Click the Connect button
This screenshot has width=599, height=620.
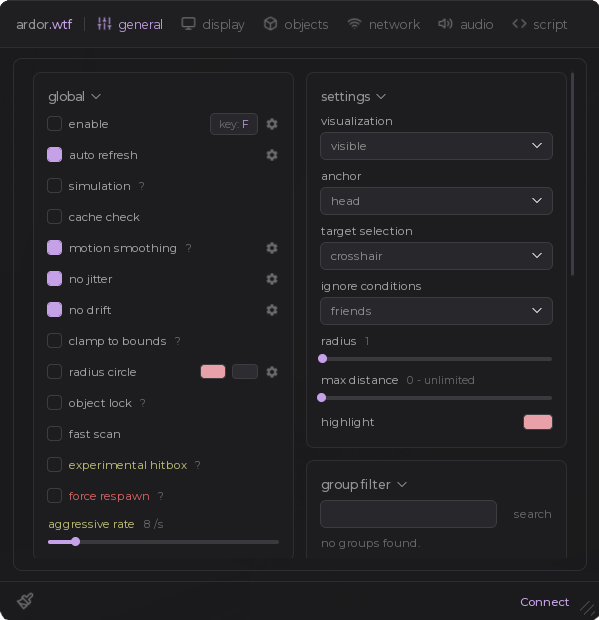point(544,602)
